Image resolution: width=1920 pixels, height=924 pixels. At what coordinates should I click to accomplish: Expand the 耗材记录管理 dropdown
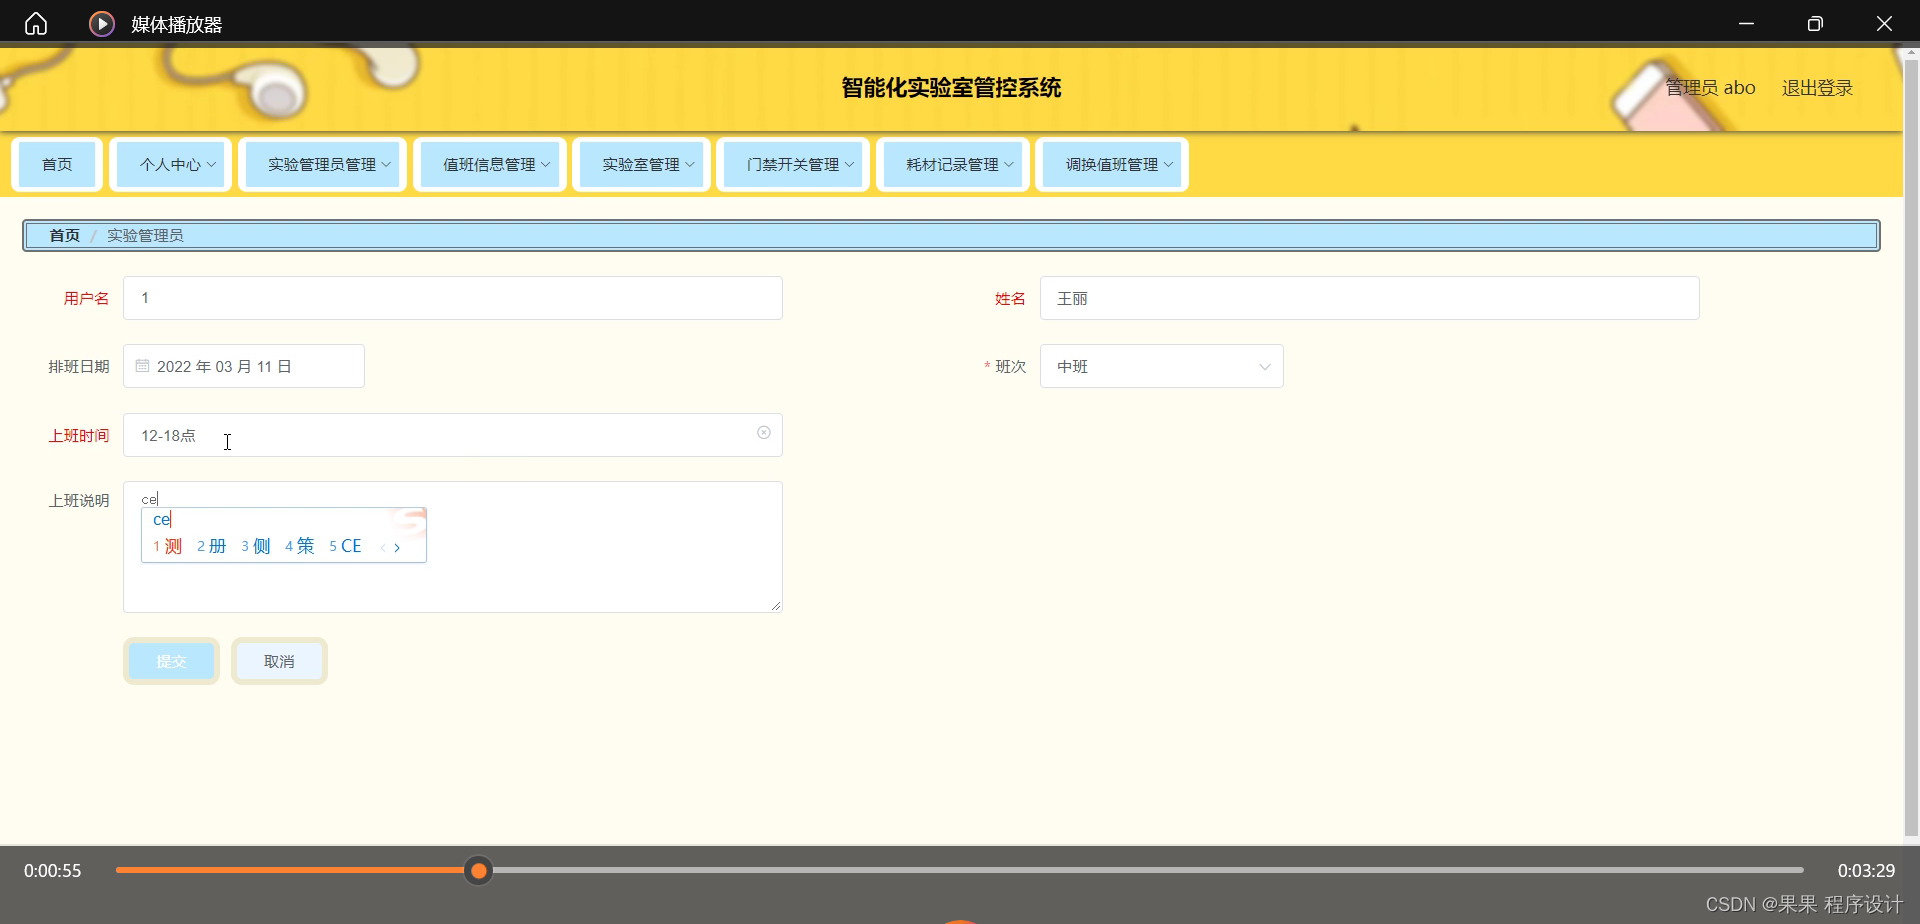(952, 164)
